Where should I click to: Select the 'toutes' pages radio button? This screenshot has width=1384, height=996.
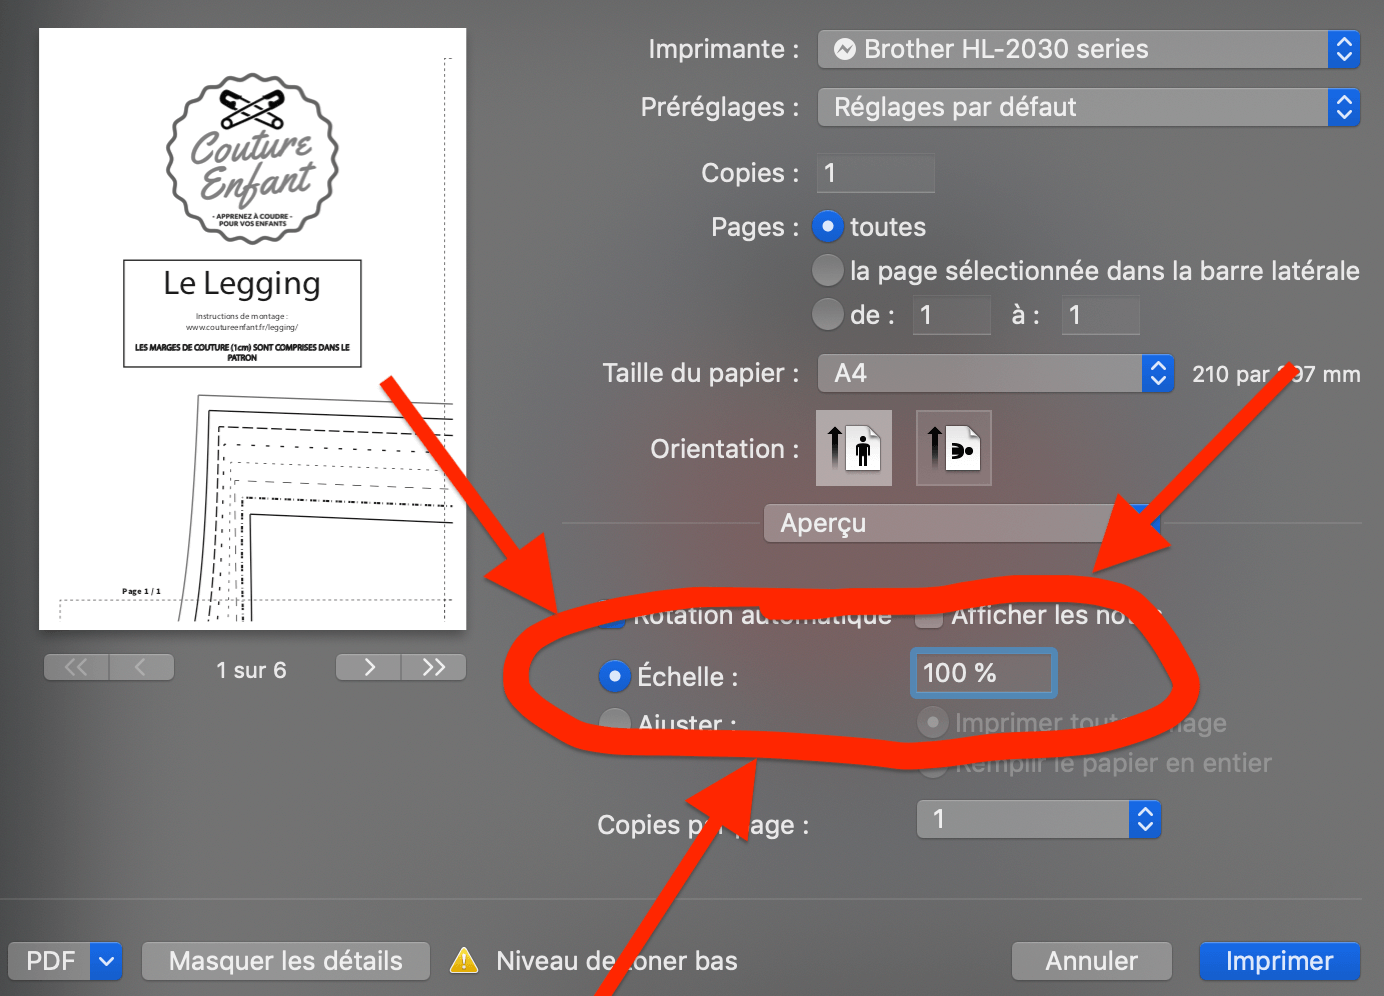tap(827, 227)
